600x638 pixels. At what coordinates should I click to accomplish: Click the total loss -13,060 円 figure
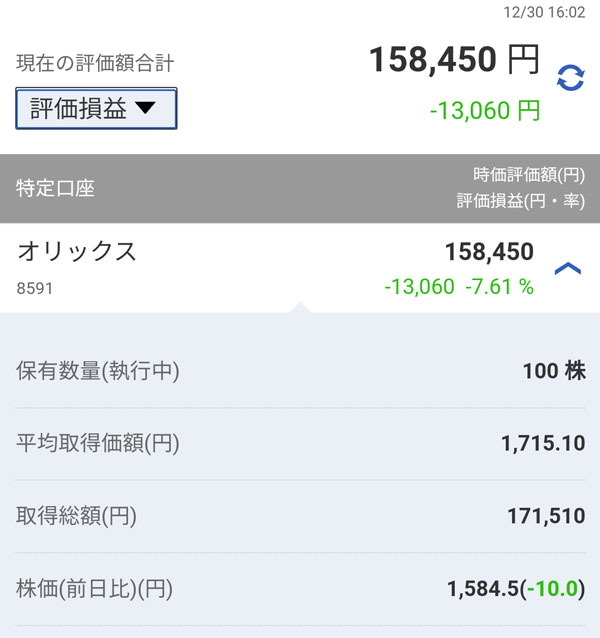click(484, 111)
